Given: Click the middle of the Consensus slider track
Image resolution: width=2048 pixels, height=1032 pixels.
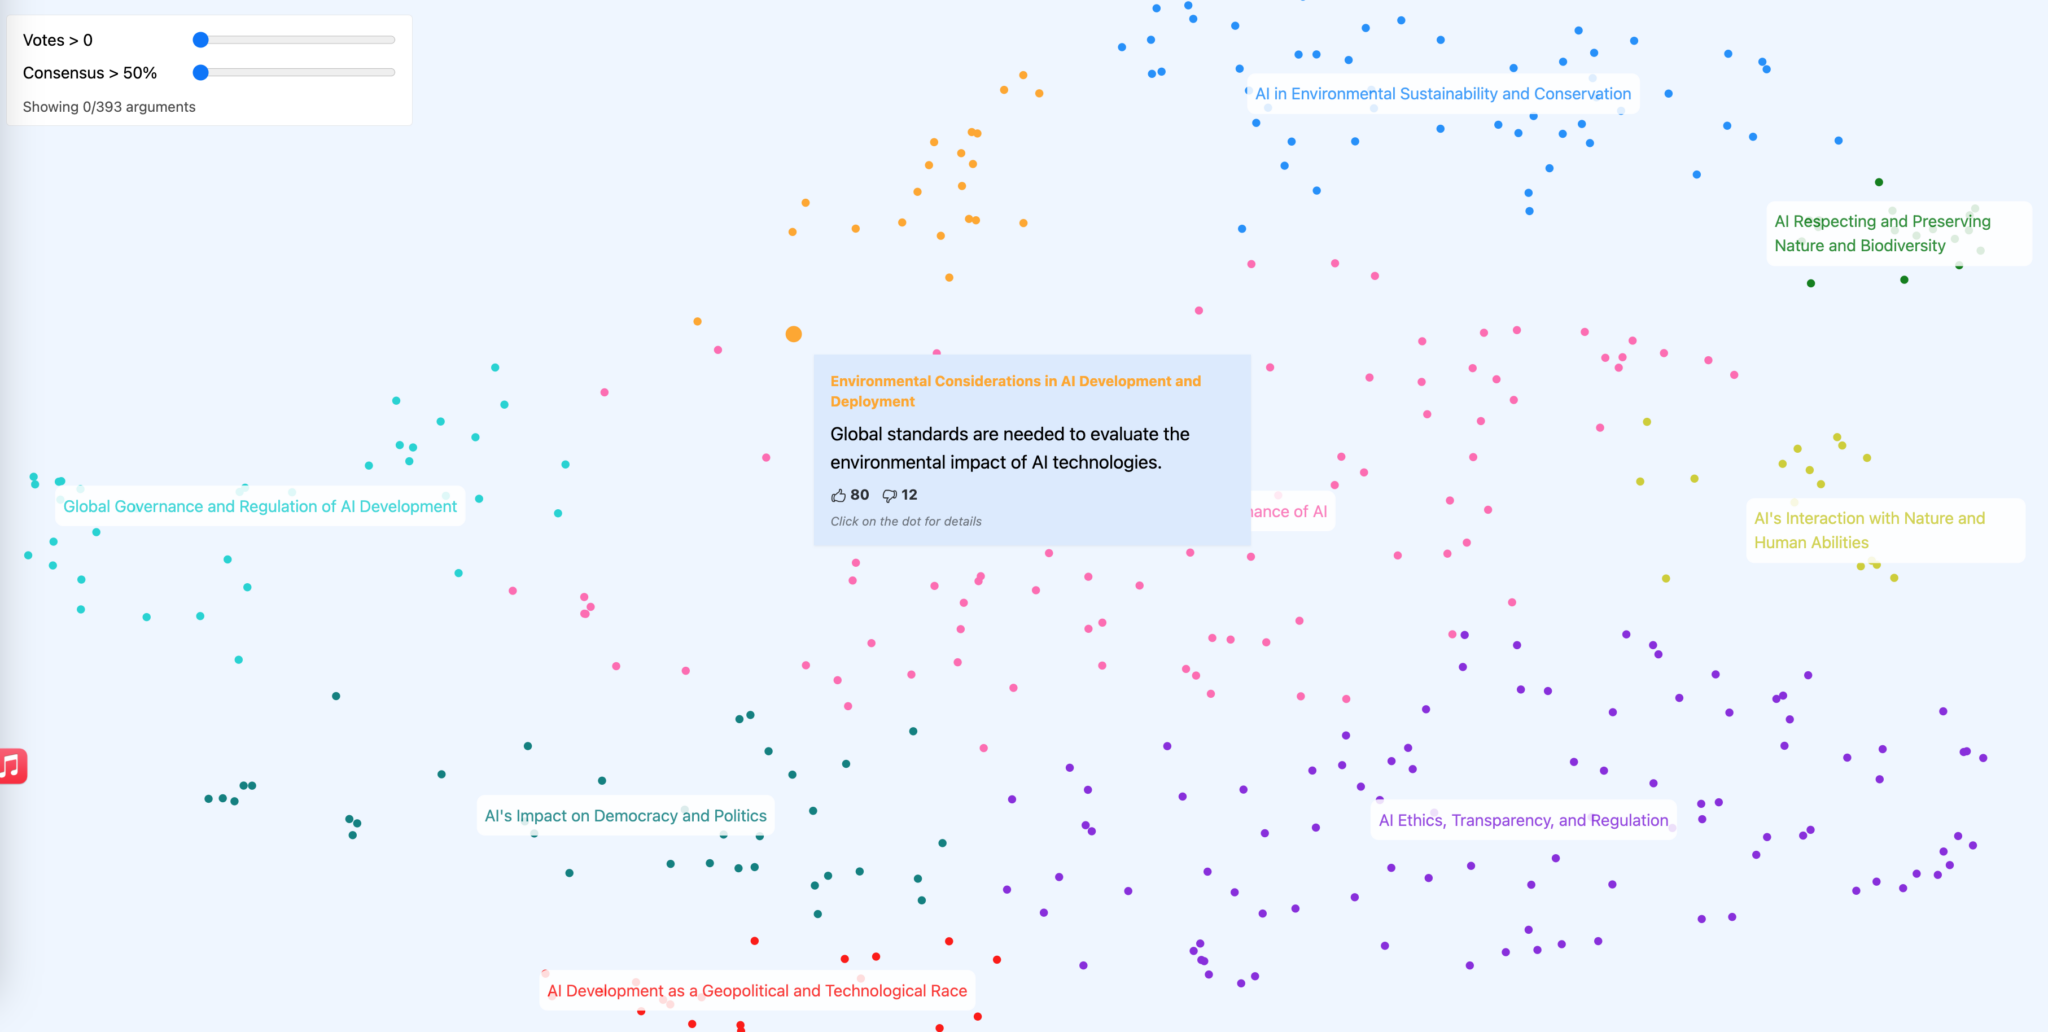Looking at the screenshot, I should click(298, 73).
